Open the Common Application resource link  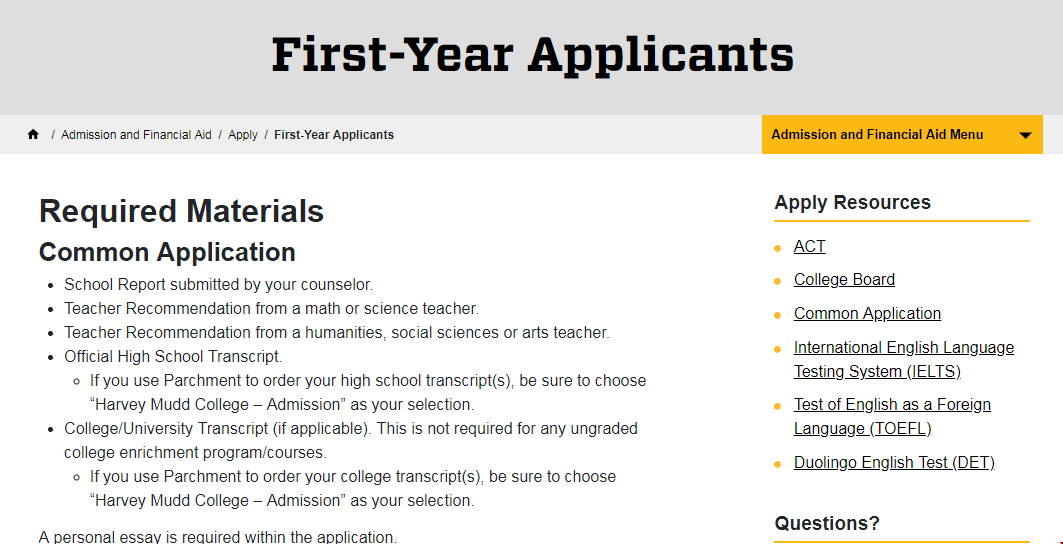pos(867,314)
